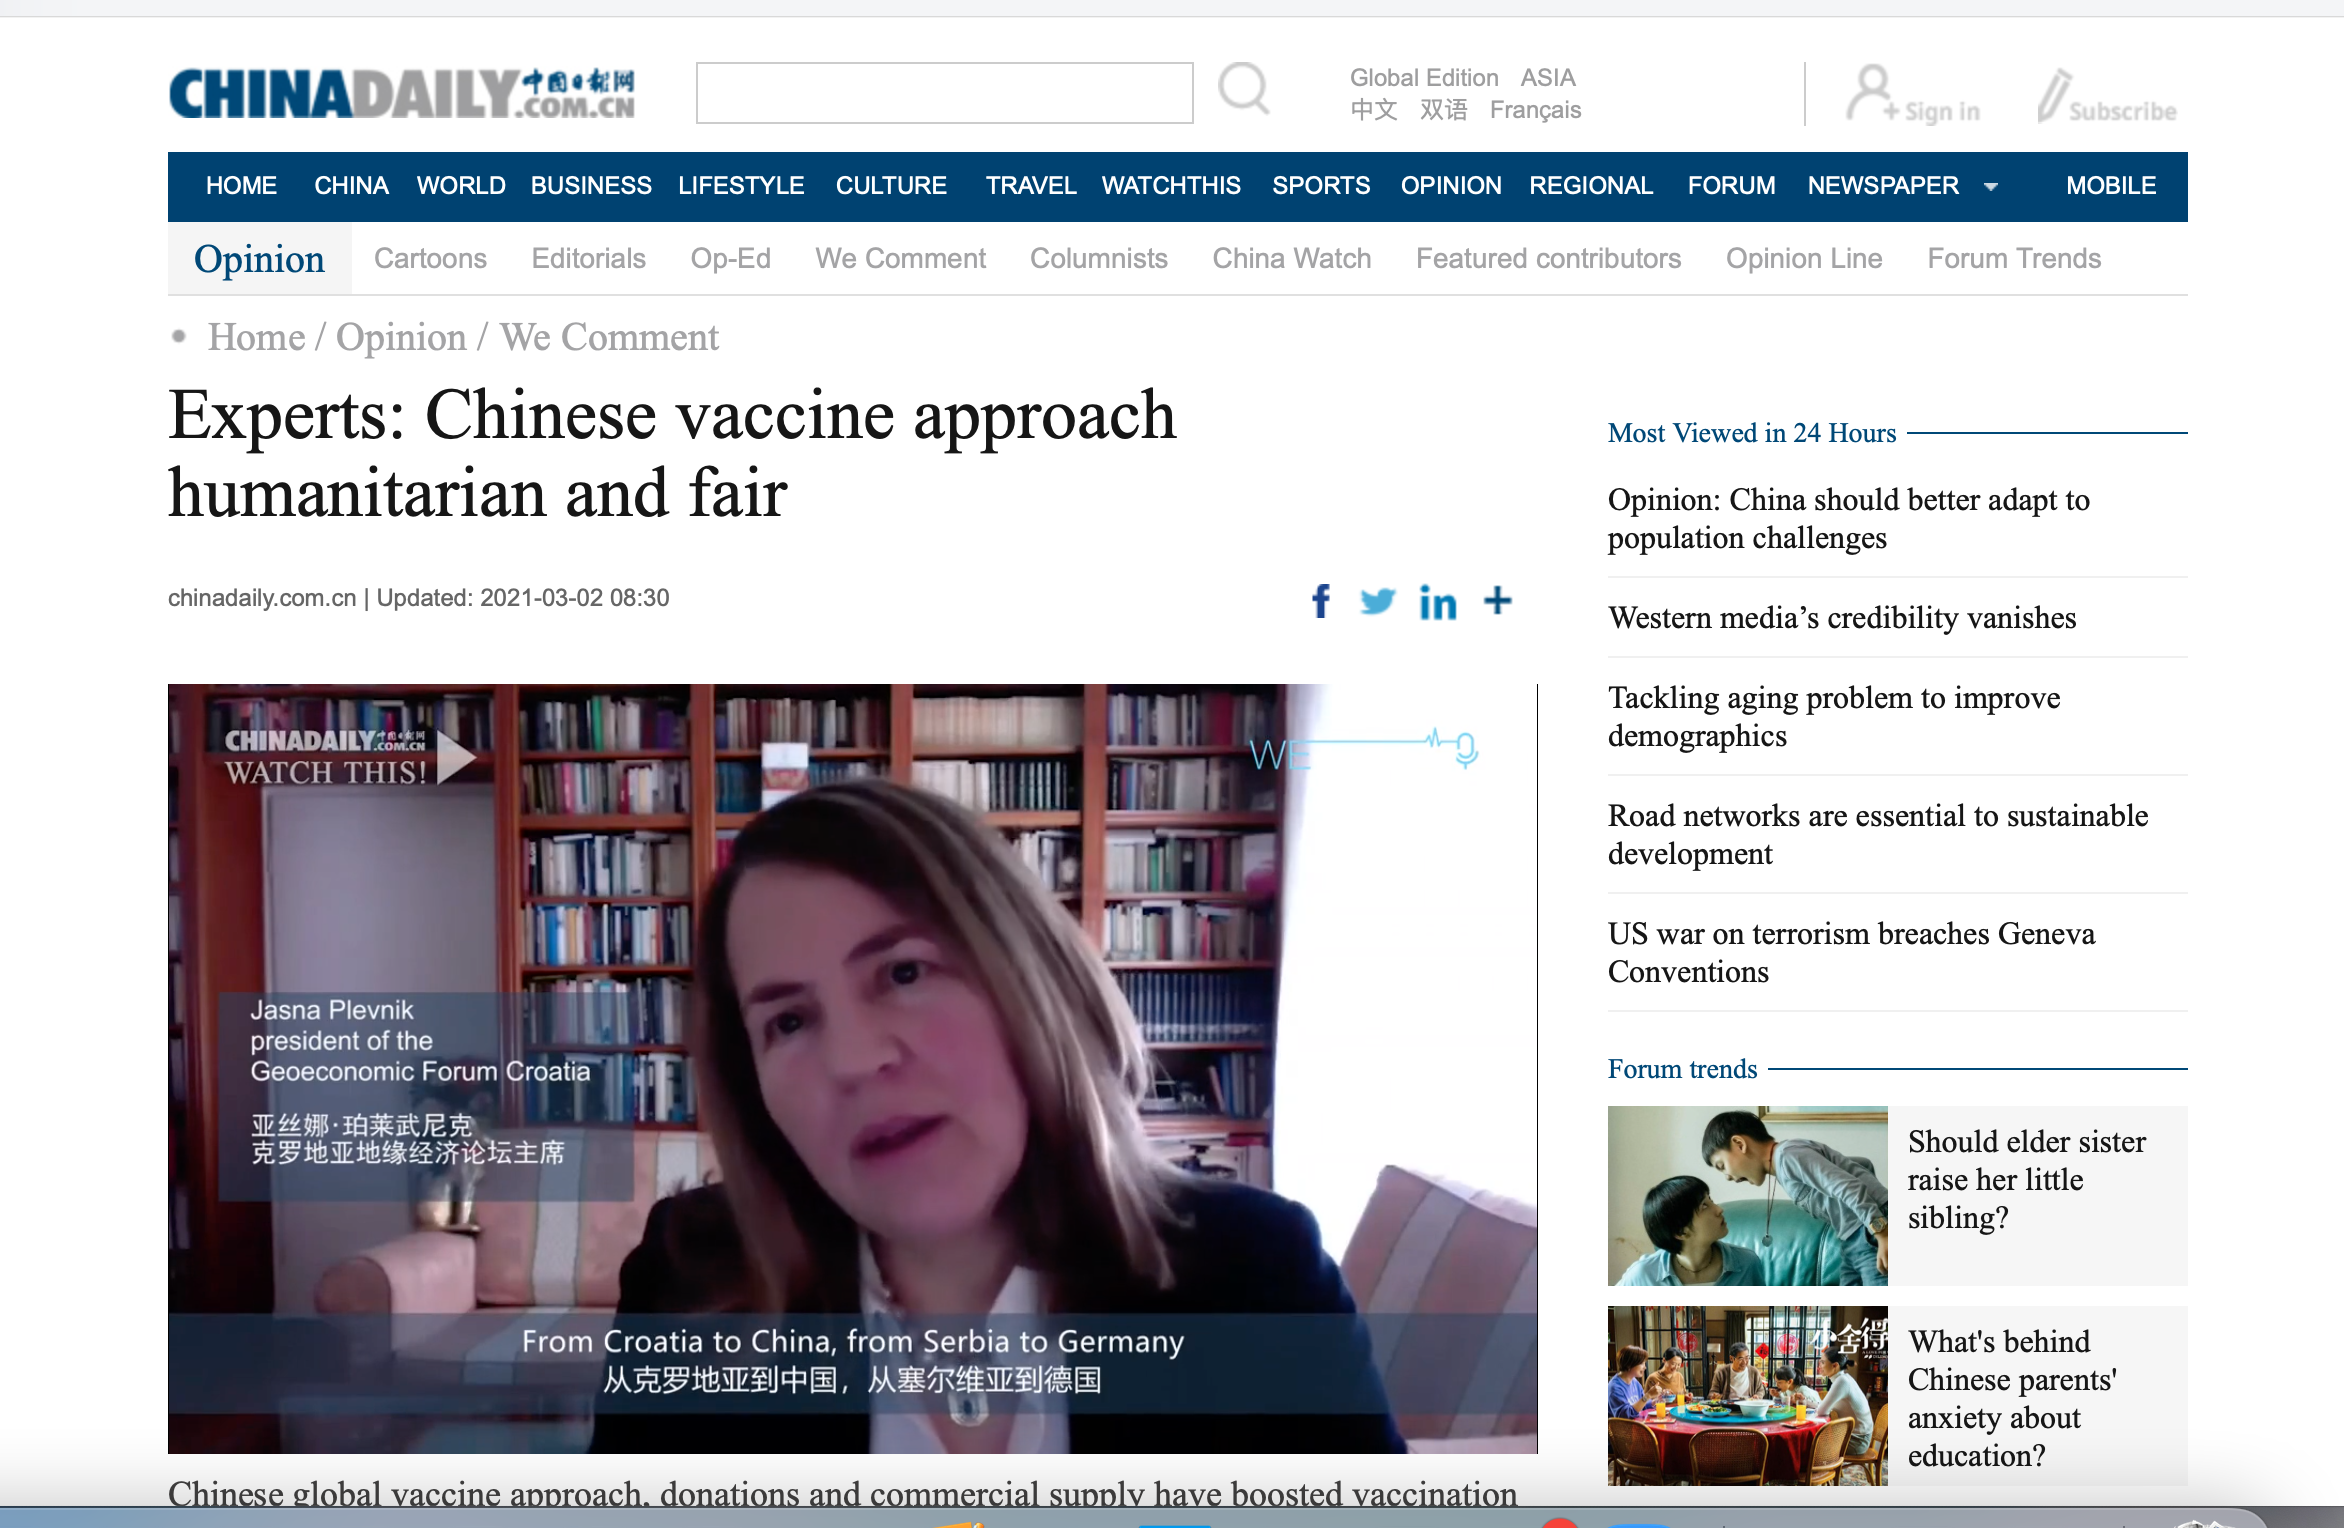This screenshot has width=2344, height=1528.
Task: Open MOBILE page
Action: [x=2111, y=186]
